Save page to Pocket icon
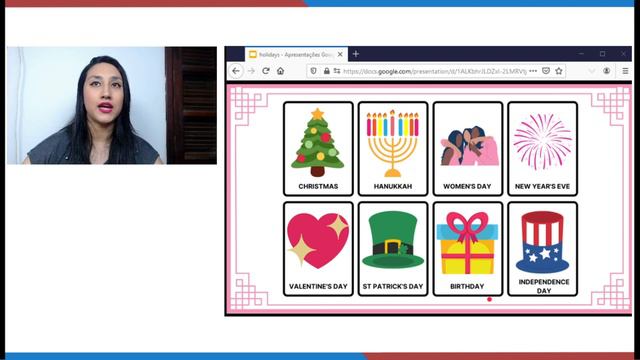The height and width of the screenshot is (360, 640). tap(546, 71)
